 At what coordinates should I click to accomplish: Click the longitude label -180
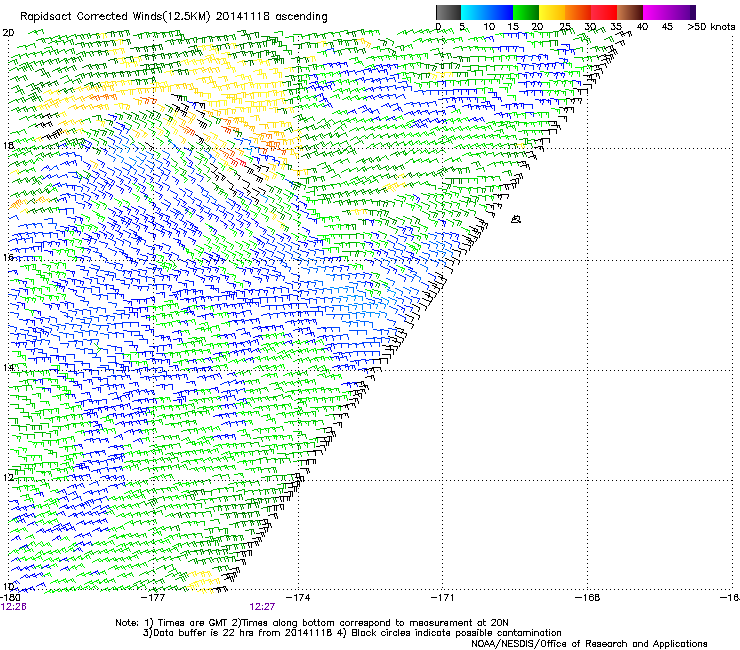(x=10, y=598)
